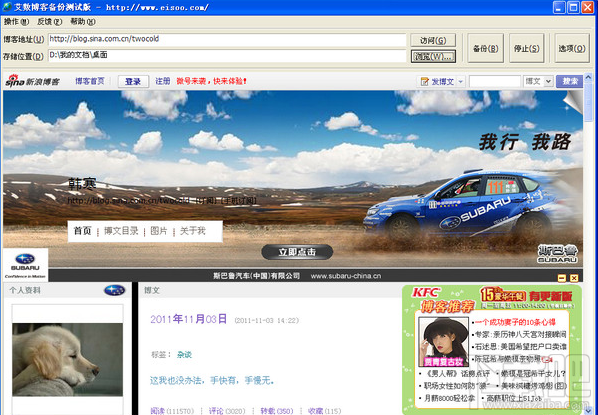Open 一个成功妻子的10条心得 article
Image resolution: width=598 pixels, height=415 pixels.
click(514, 322)
